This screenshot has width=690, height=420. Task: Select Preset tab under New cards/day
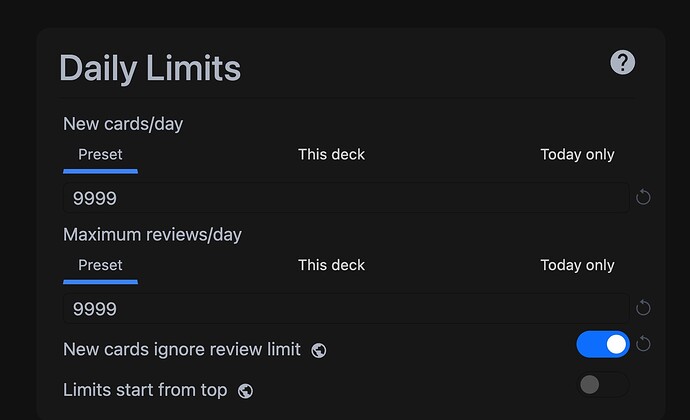coord(100,155)
